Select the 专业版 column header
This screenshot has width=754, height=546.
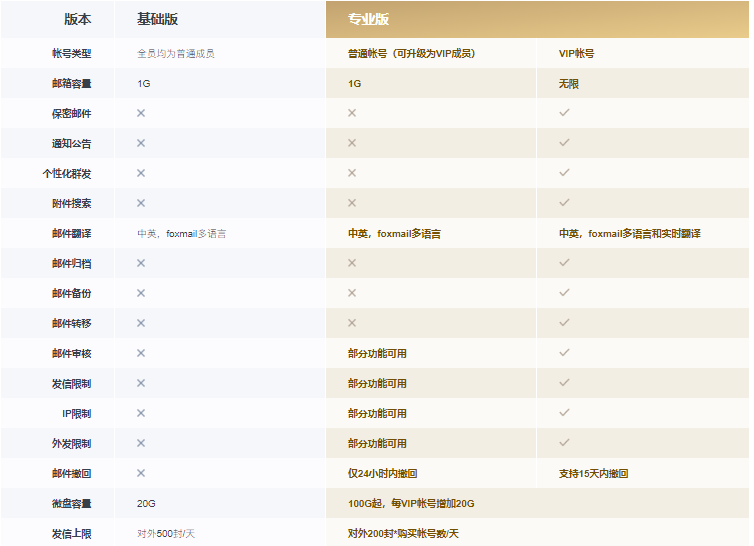click(x=368, y=19)
